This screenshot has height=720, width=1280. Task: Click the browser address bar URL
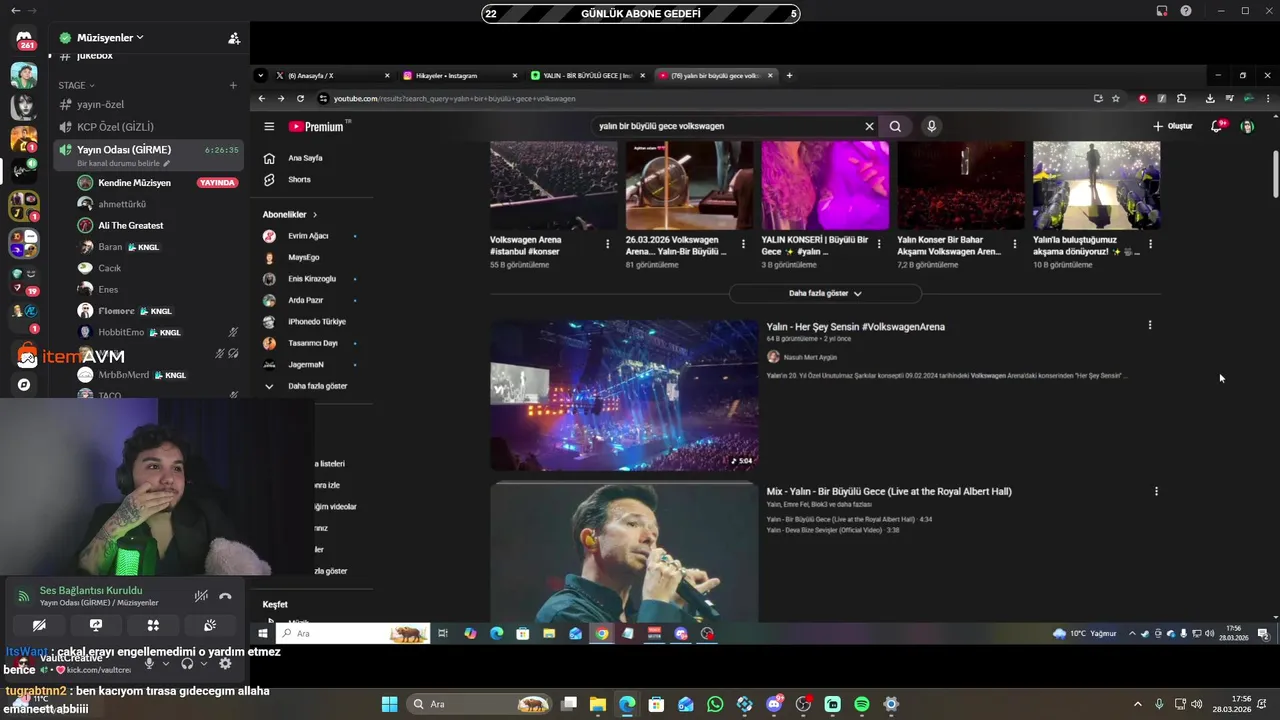[x=454, y=99]
